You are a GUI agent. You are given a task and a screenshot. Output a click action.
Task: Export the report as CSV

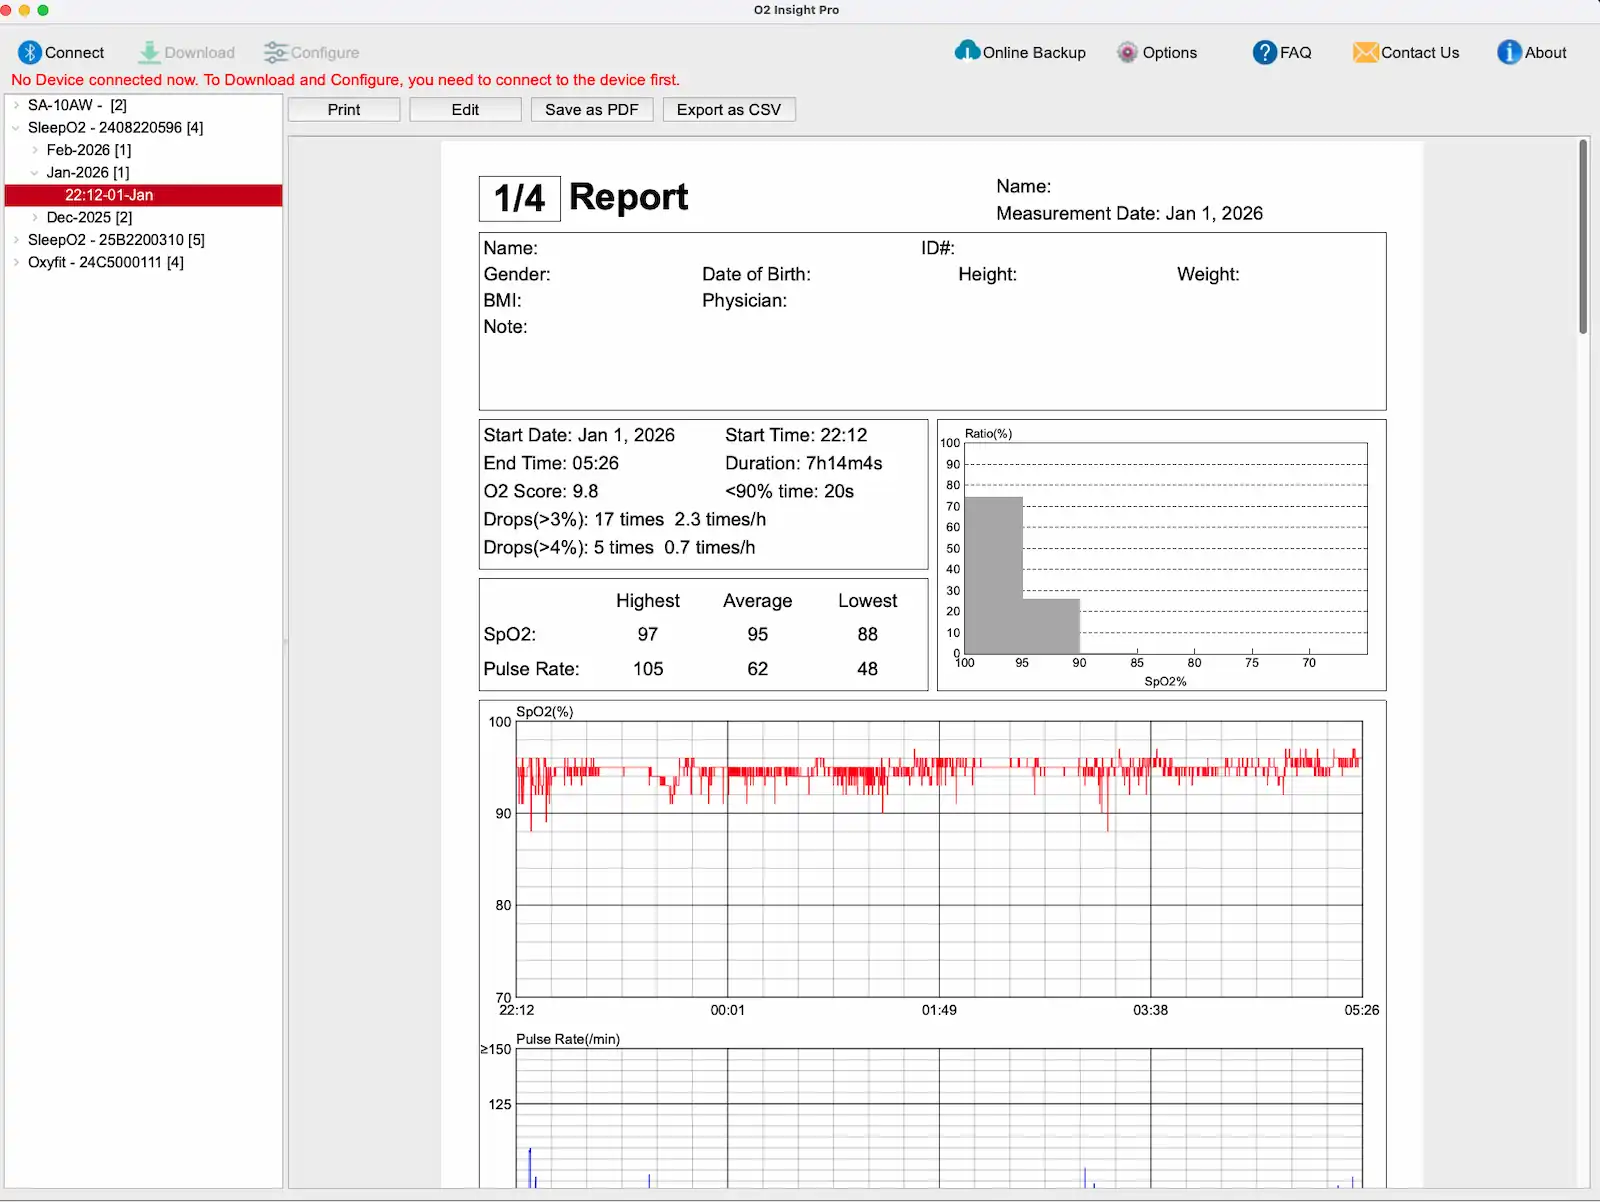(728, 109)
